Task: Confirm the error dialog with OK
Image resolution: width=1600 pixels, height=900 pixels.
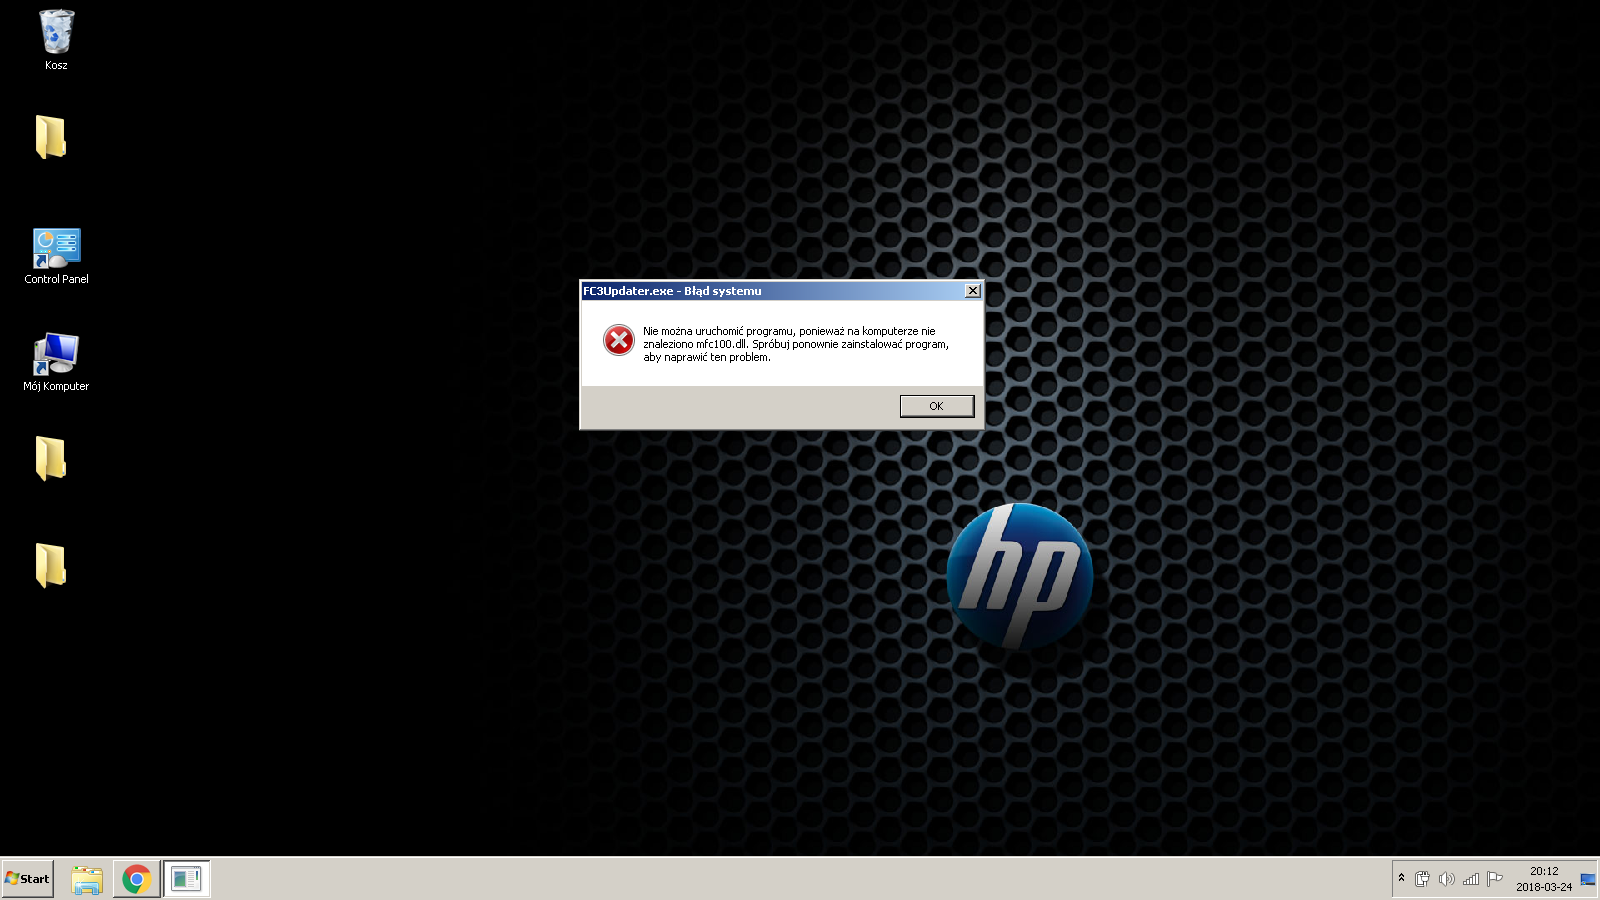Action: (x=937, y=406)
